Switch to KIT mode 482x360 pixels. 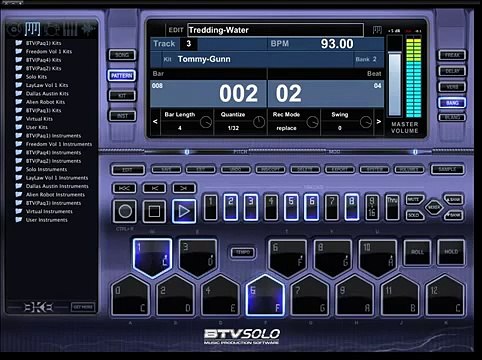pos(122,96)
